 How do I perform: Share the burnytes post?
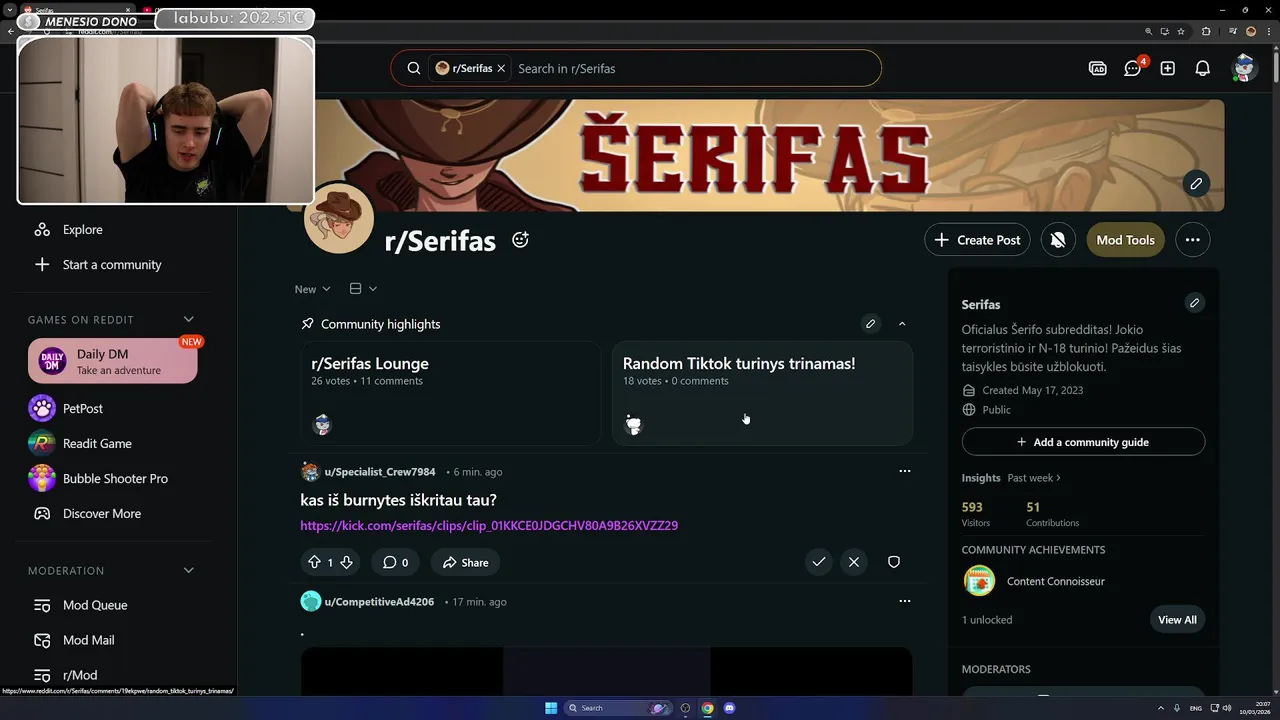[465, 562]
